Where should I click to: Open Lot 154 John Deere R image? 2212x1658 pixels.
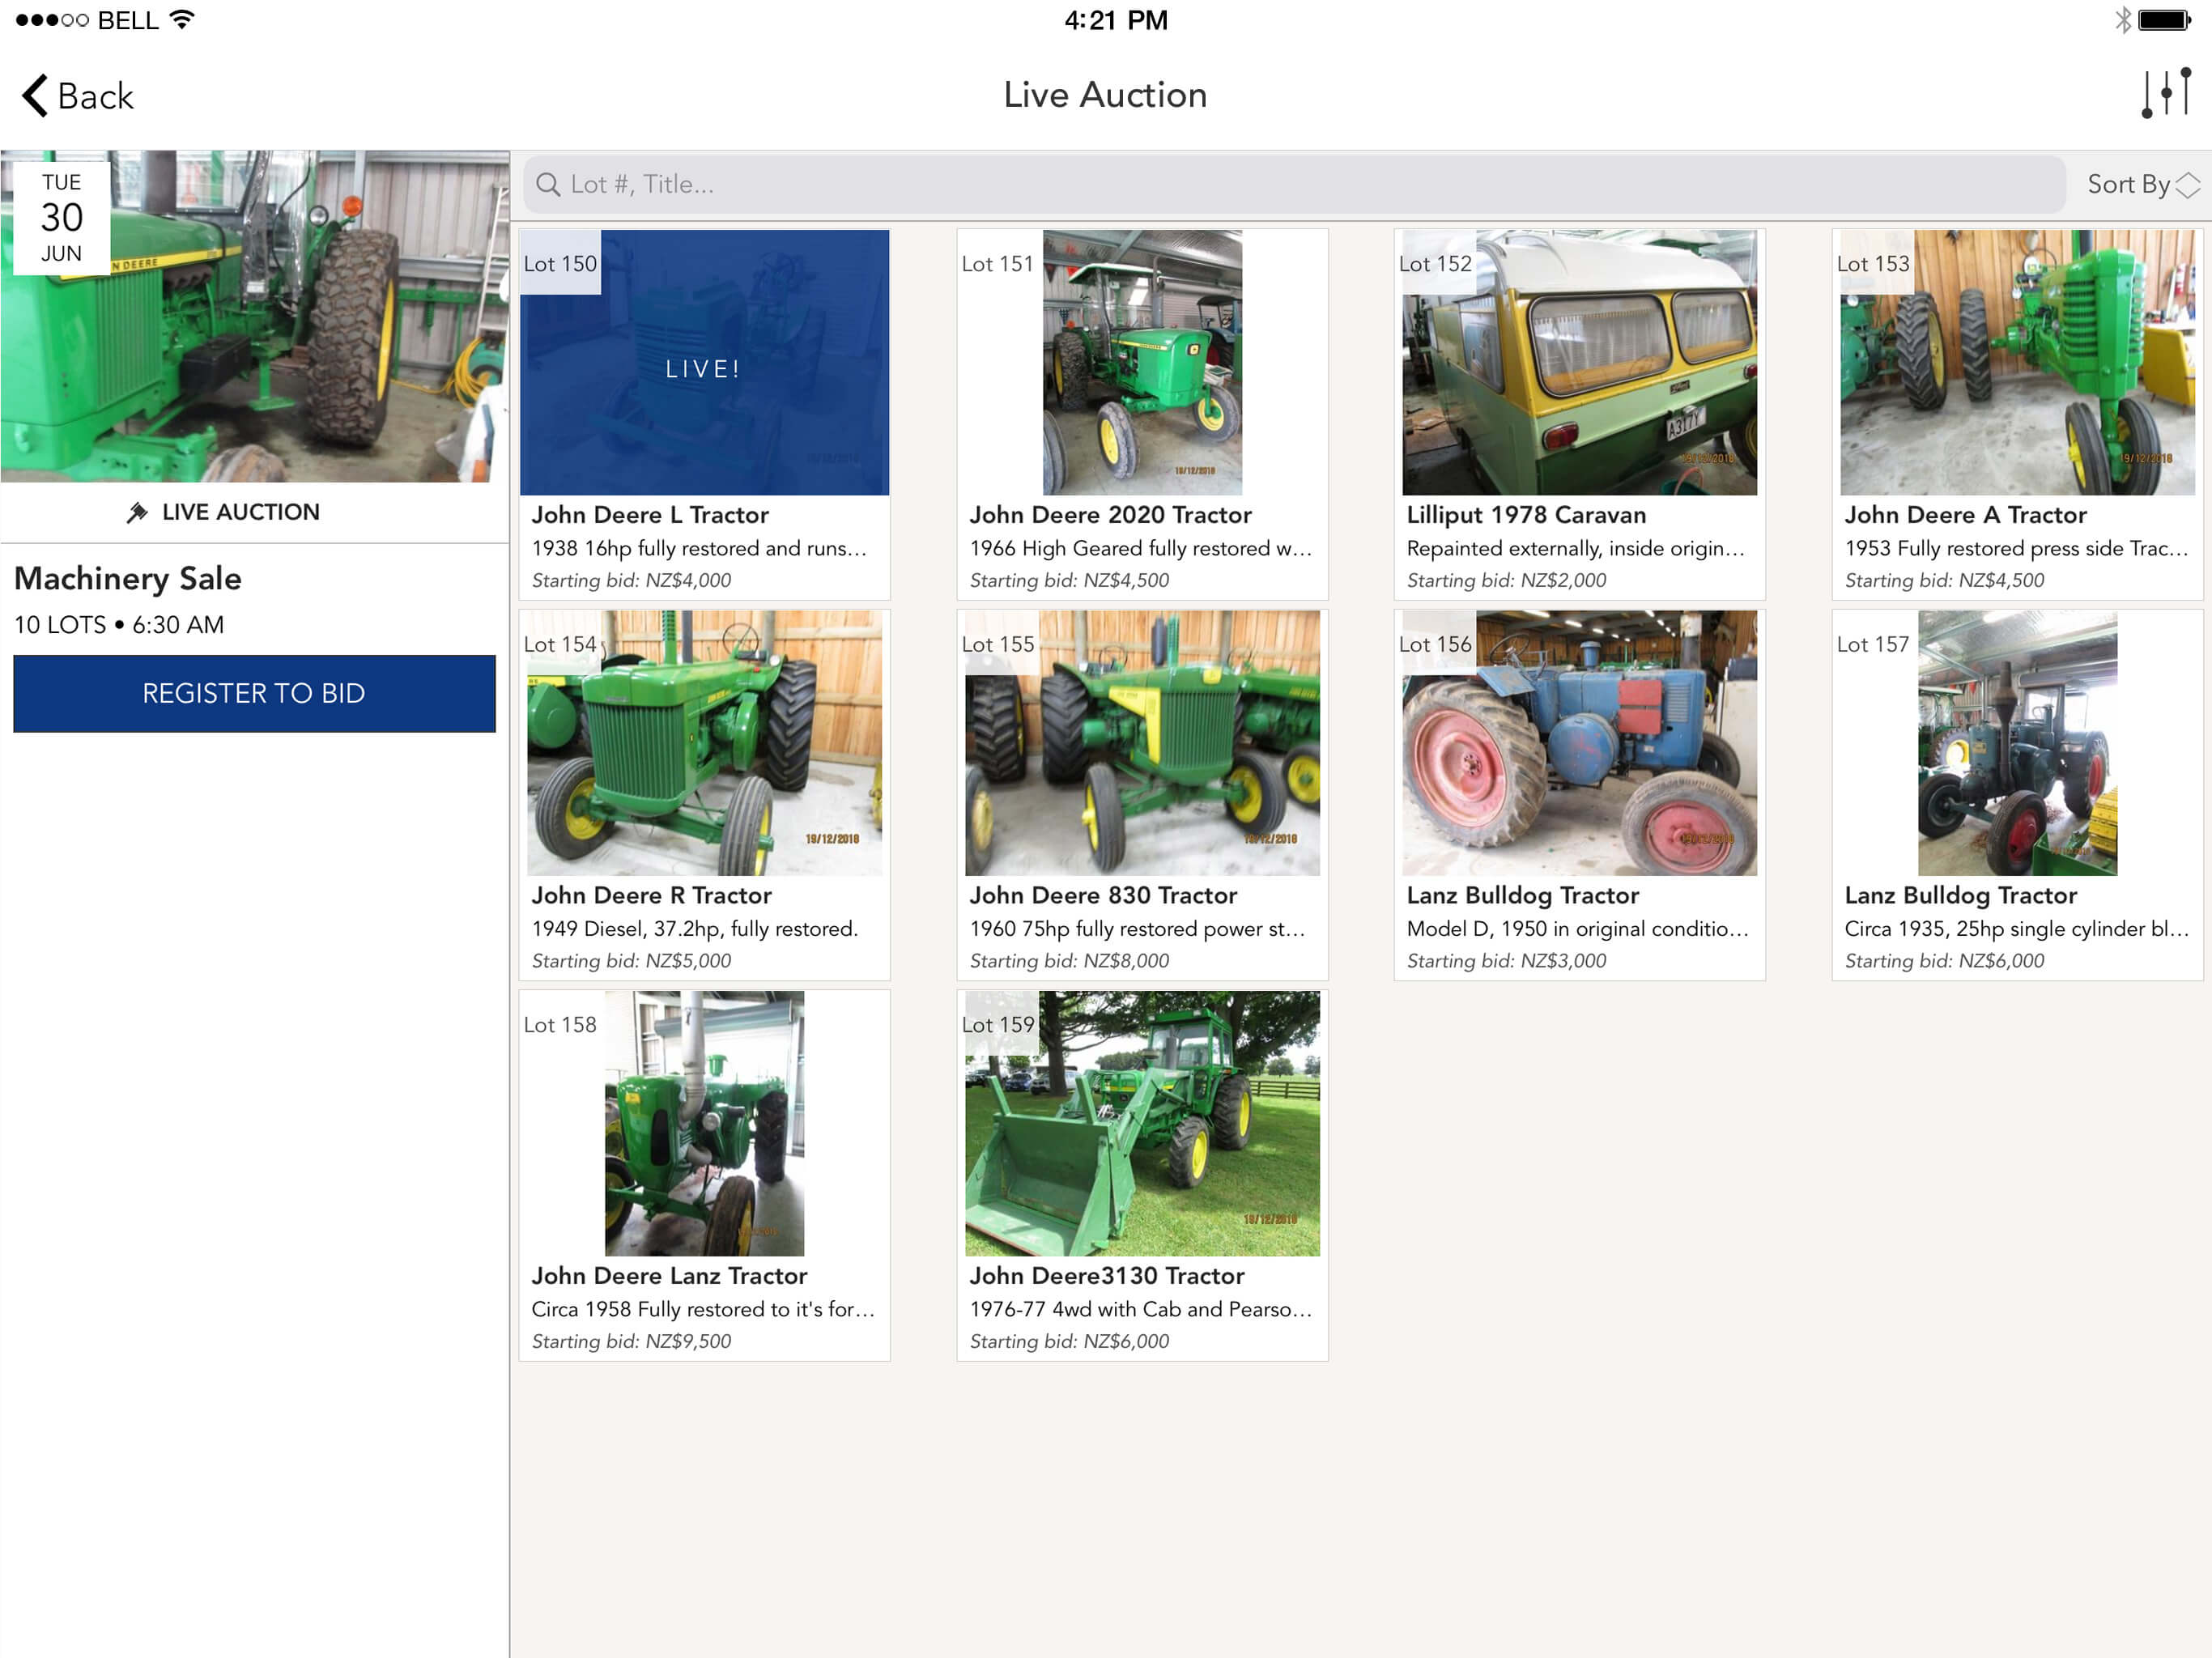[x=705, y=743]
